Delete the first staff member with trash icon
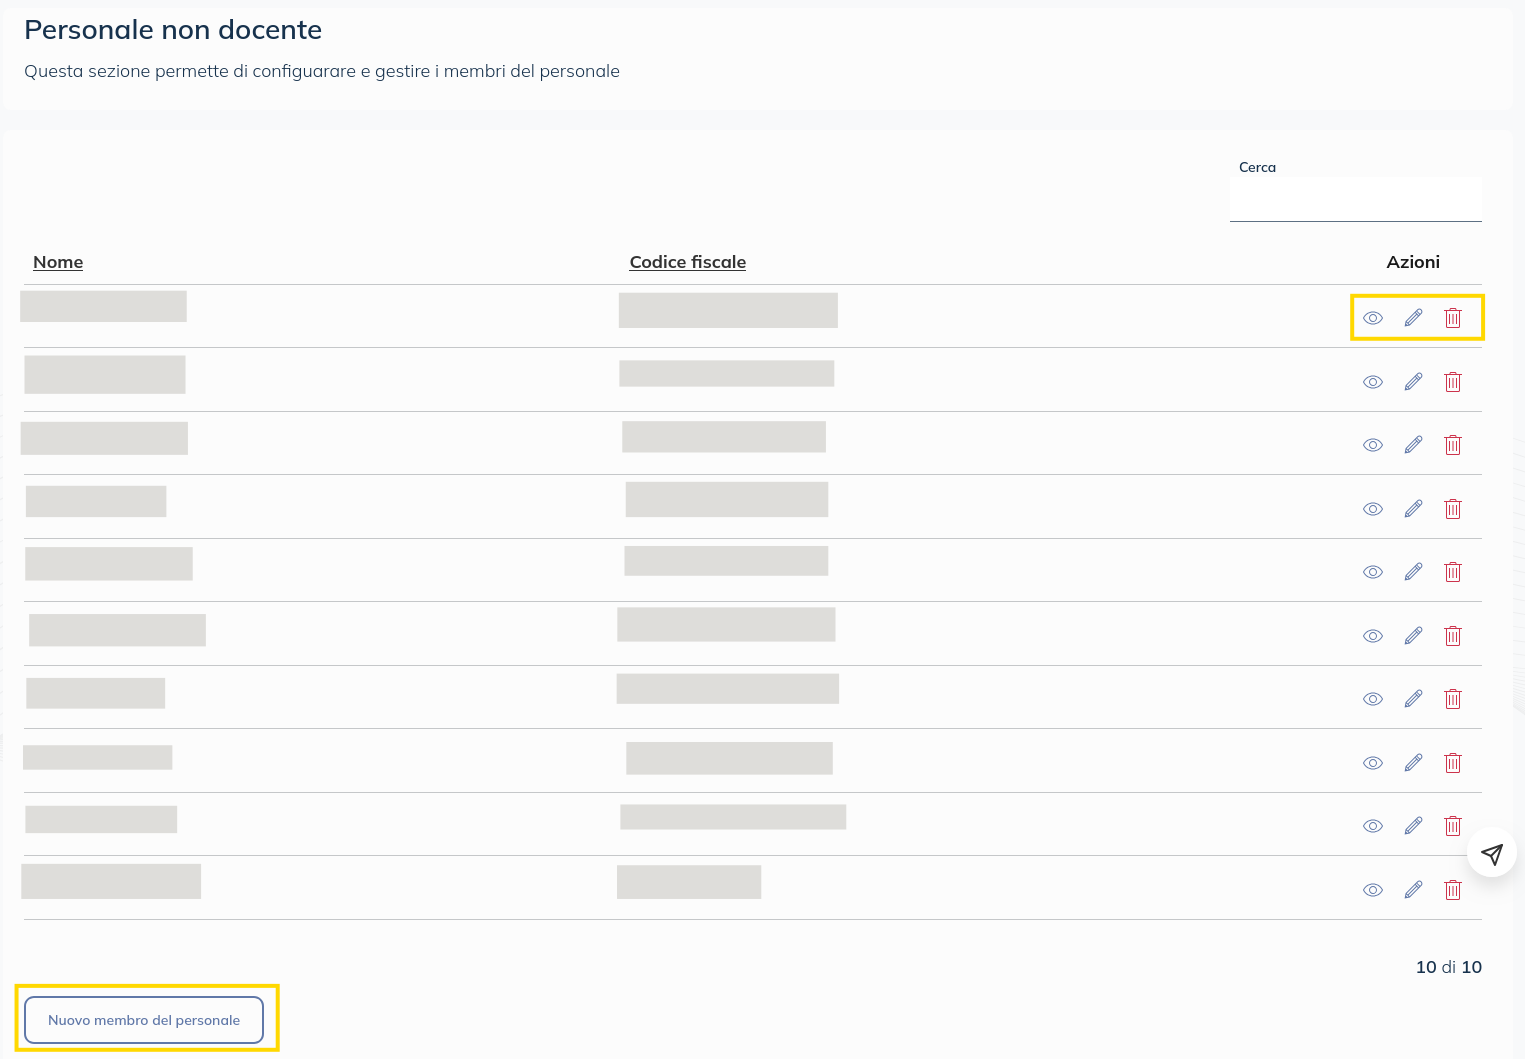Image resolution: width=1525 pixels, height=1059 pixels. [1453, 318]
